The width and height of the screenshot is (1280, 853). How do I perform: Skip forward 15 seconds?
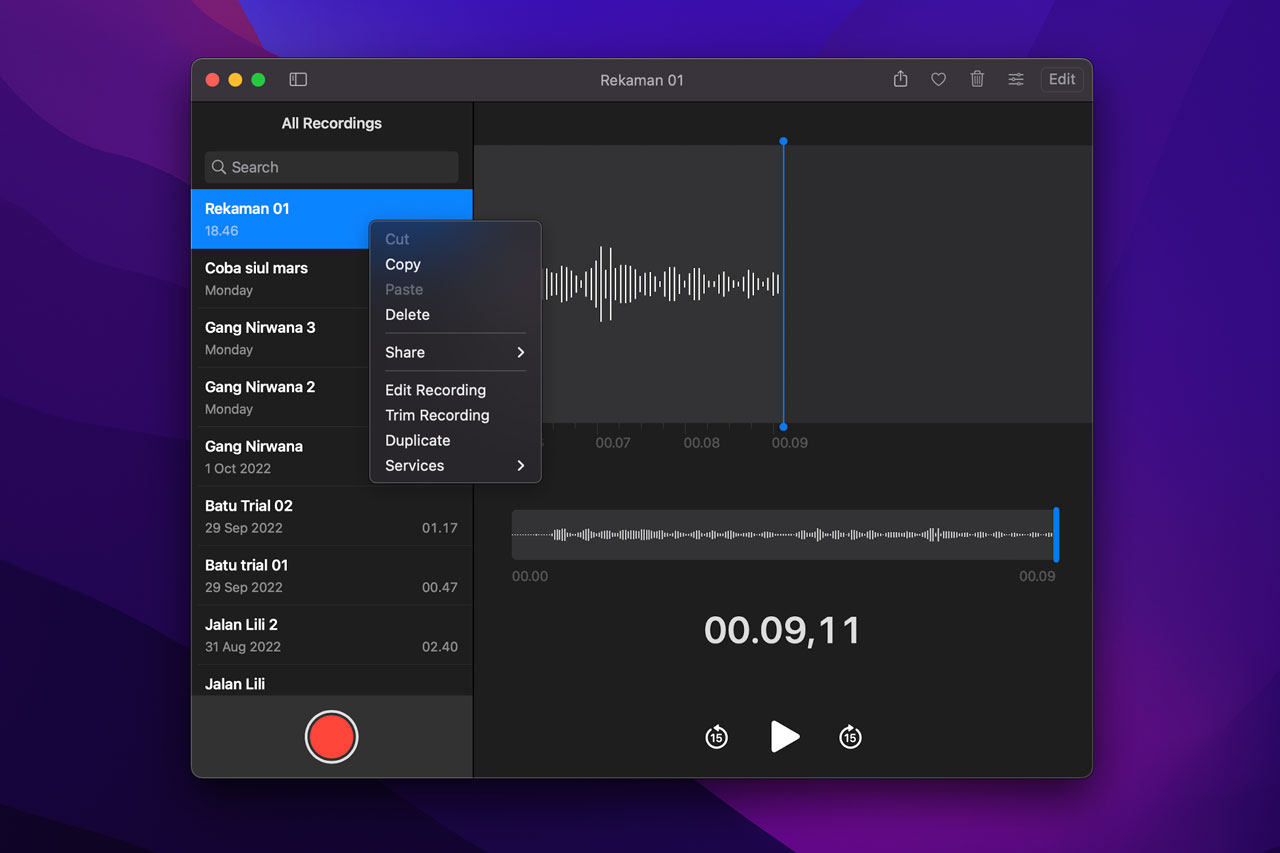click(x=850, y=737)
